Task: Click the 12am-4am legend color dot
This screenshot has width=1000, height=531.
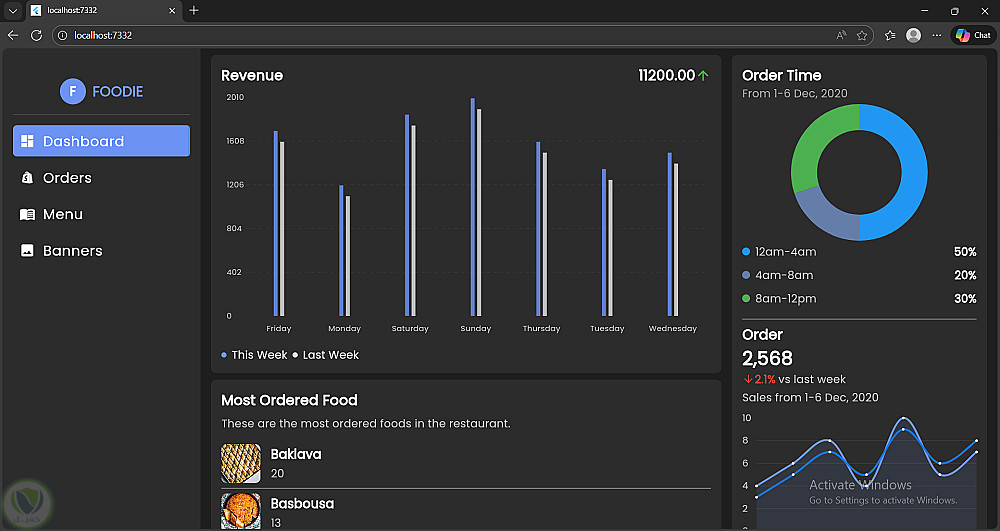Action: tap(746, 252)
